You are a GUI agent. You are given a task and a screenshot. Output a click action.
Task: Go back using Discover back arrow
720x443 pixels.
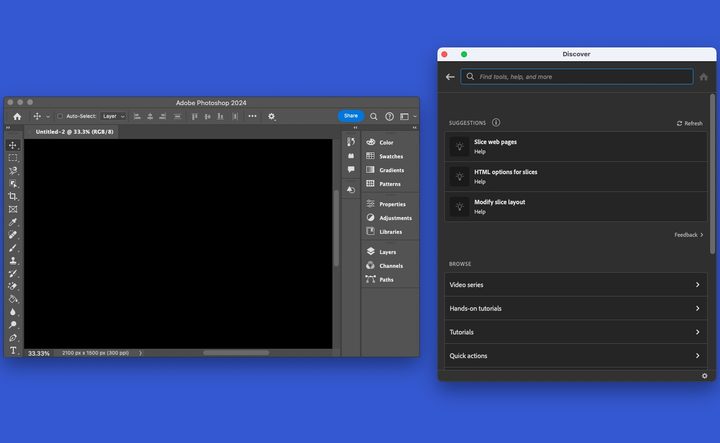(450, 77)
